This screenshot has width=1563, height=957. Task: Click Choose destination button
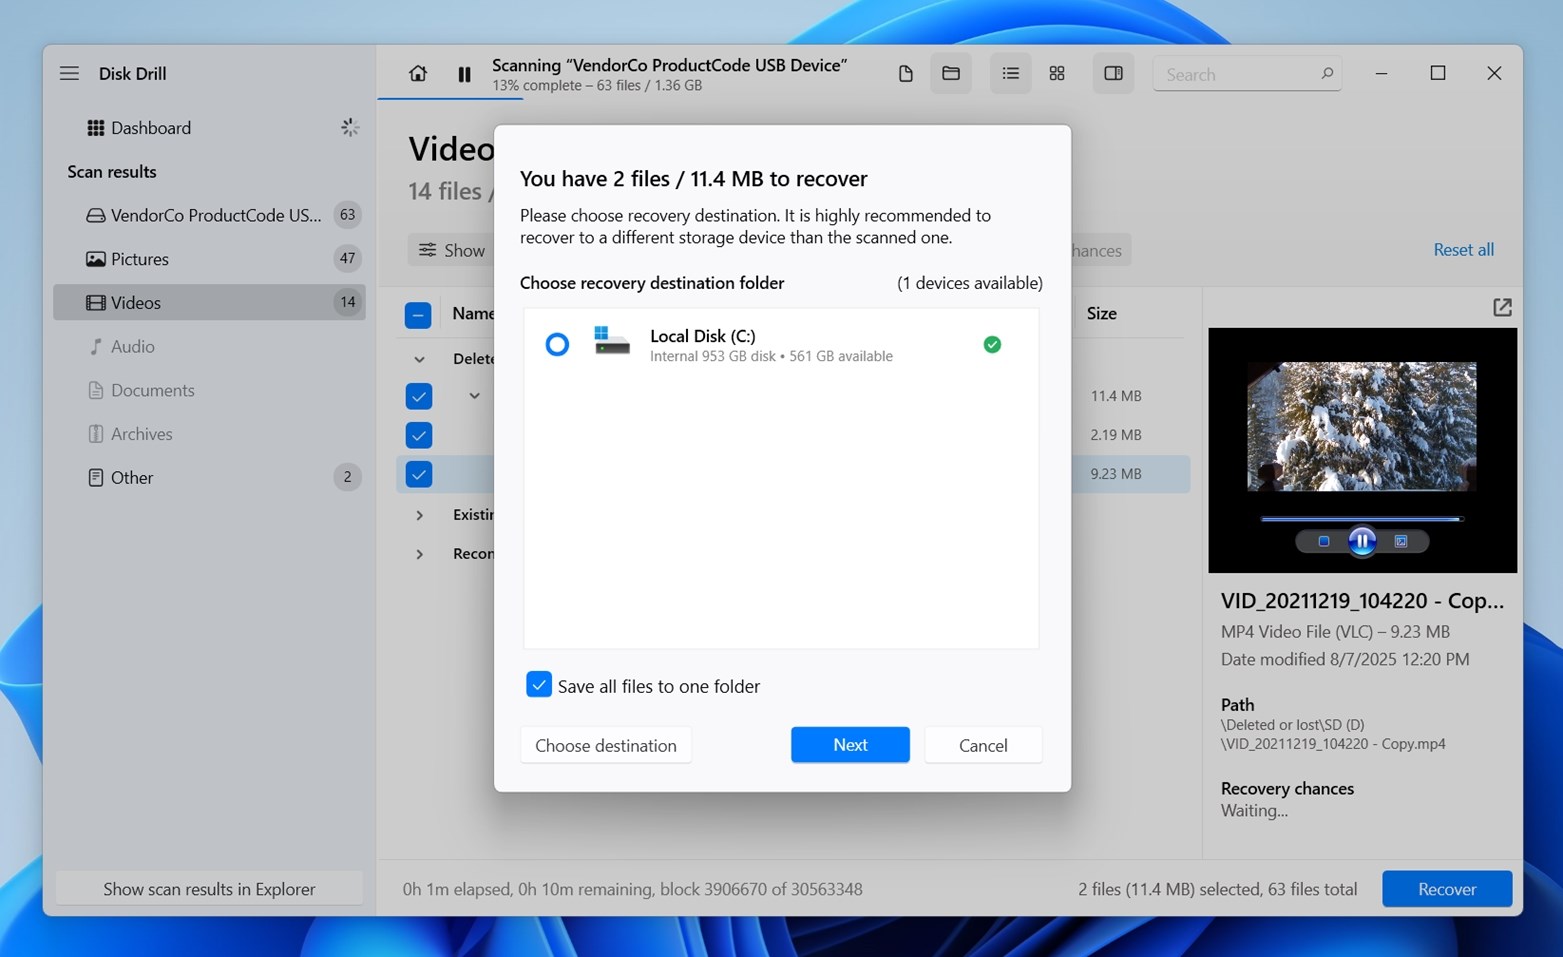(x=605, y=746)
